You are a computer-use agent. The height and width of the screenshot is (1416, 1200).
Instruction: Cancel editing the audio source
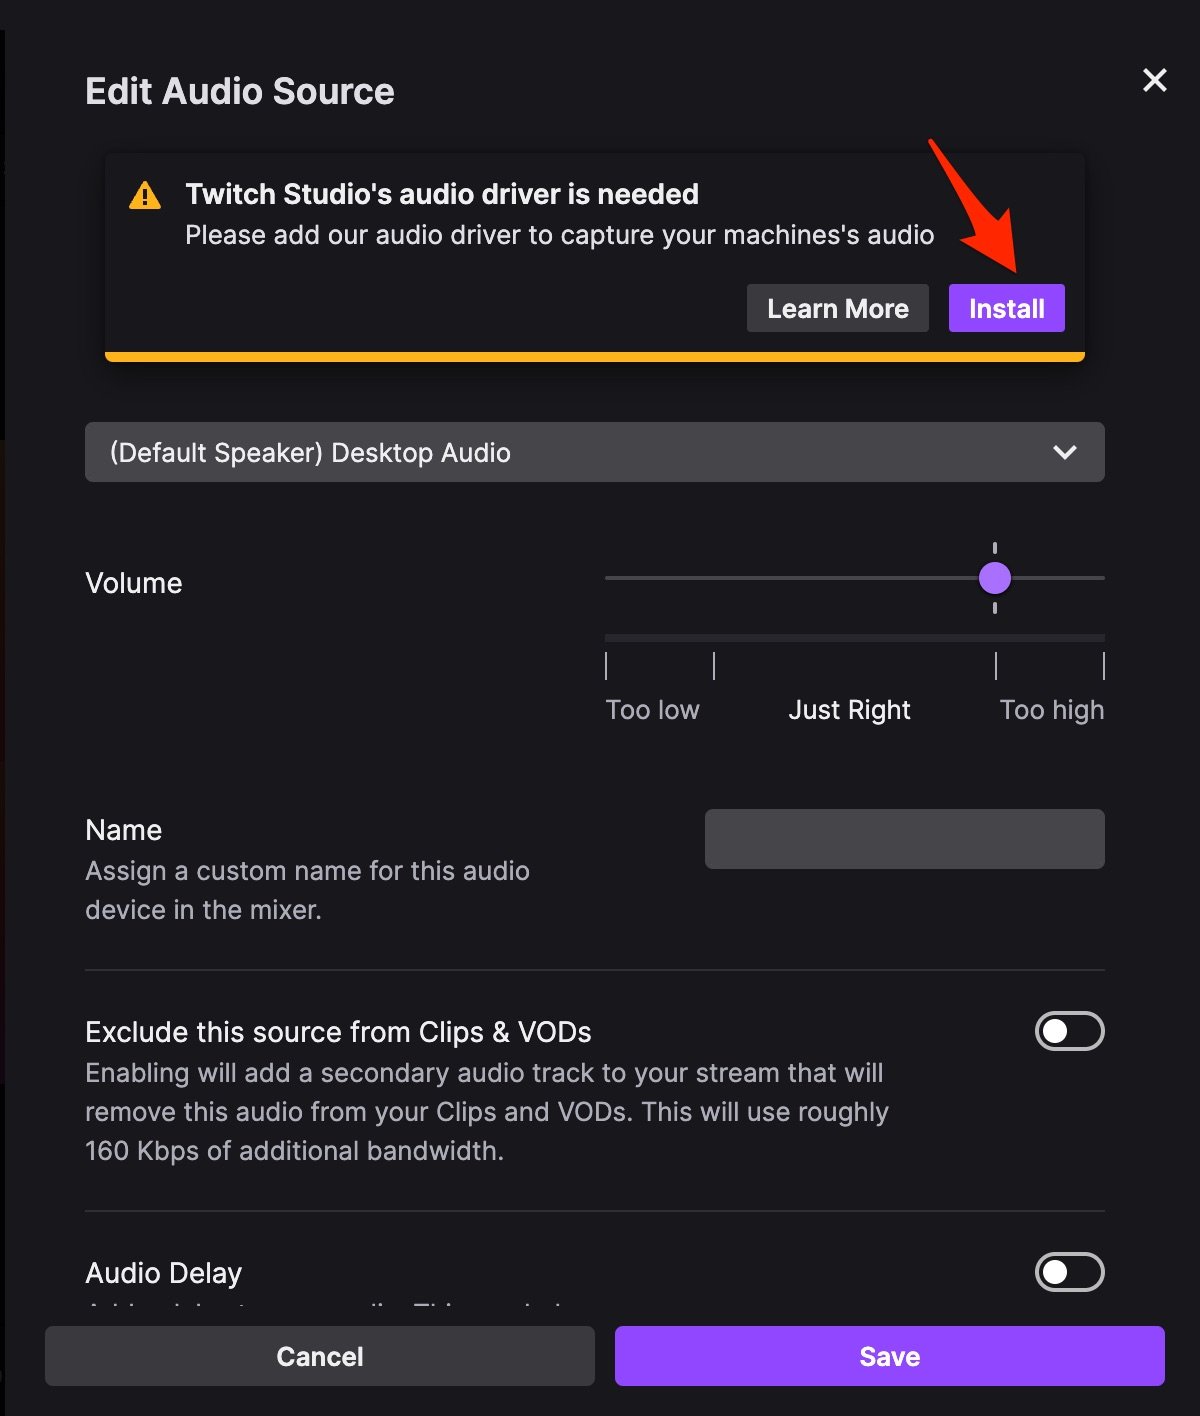pos(319,1356)
